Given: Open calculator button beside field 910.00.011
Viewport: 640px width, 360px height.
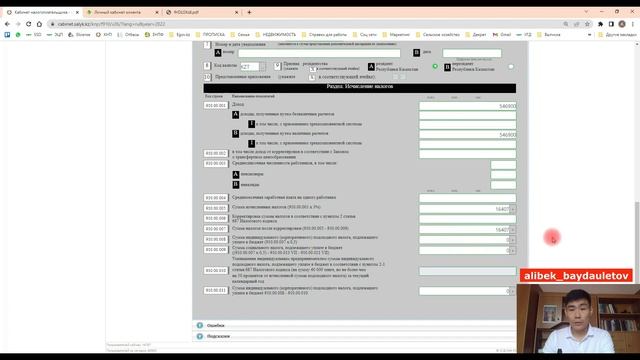Looking at the screenshot, I should (513, 291).
